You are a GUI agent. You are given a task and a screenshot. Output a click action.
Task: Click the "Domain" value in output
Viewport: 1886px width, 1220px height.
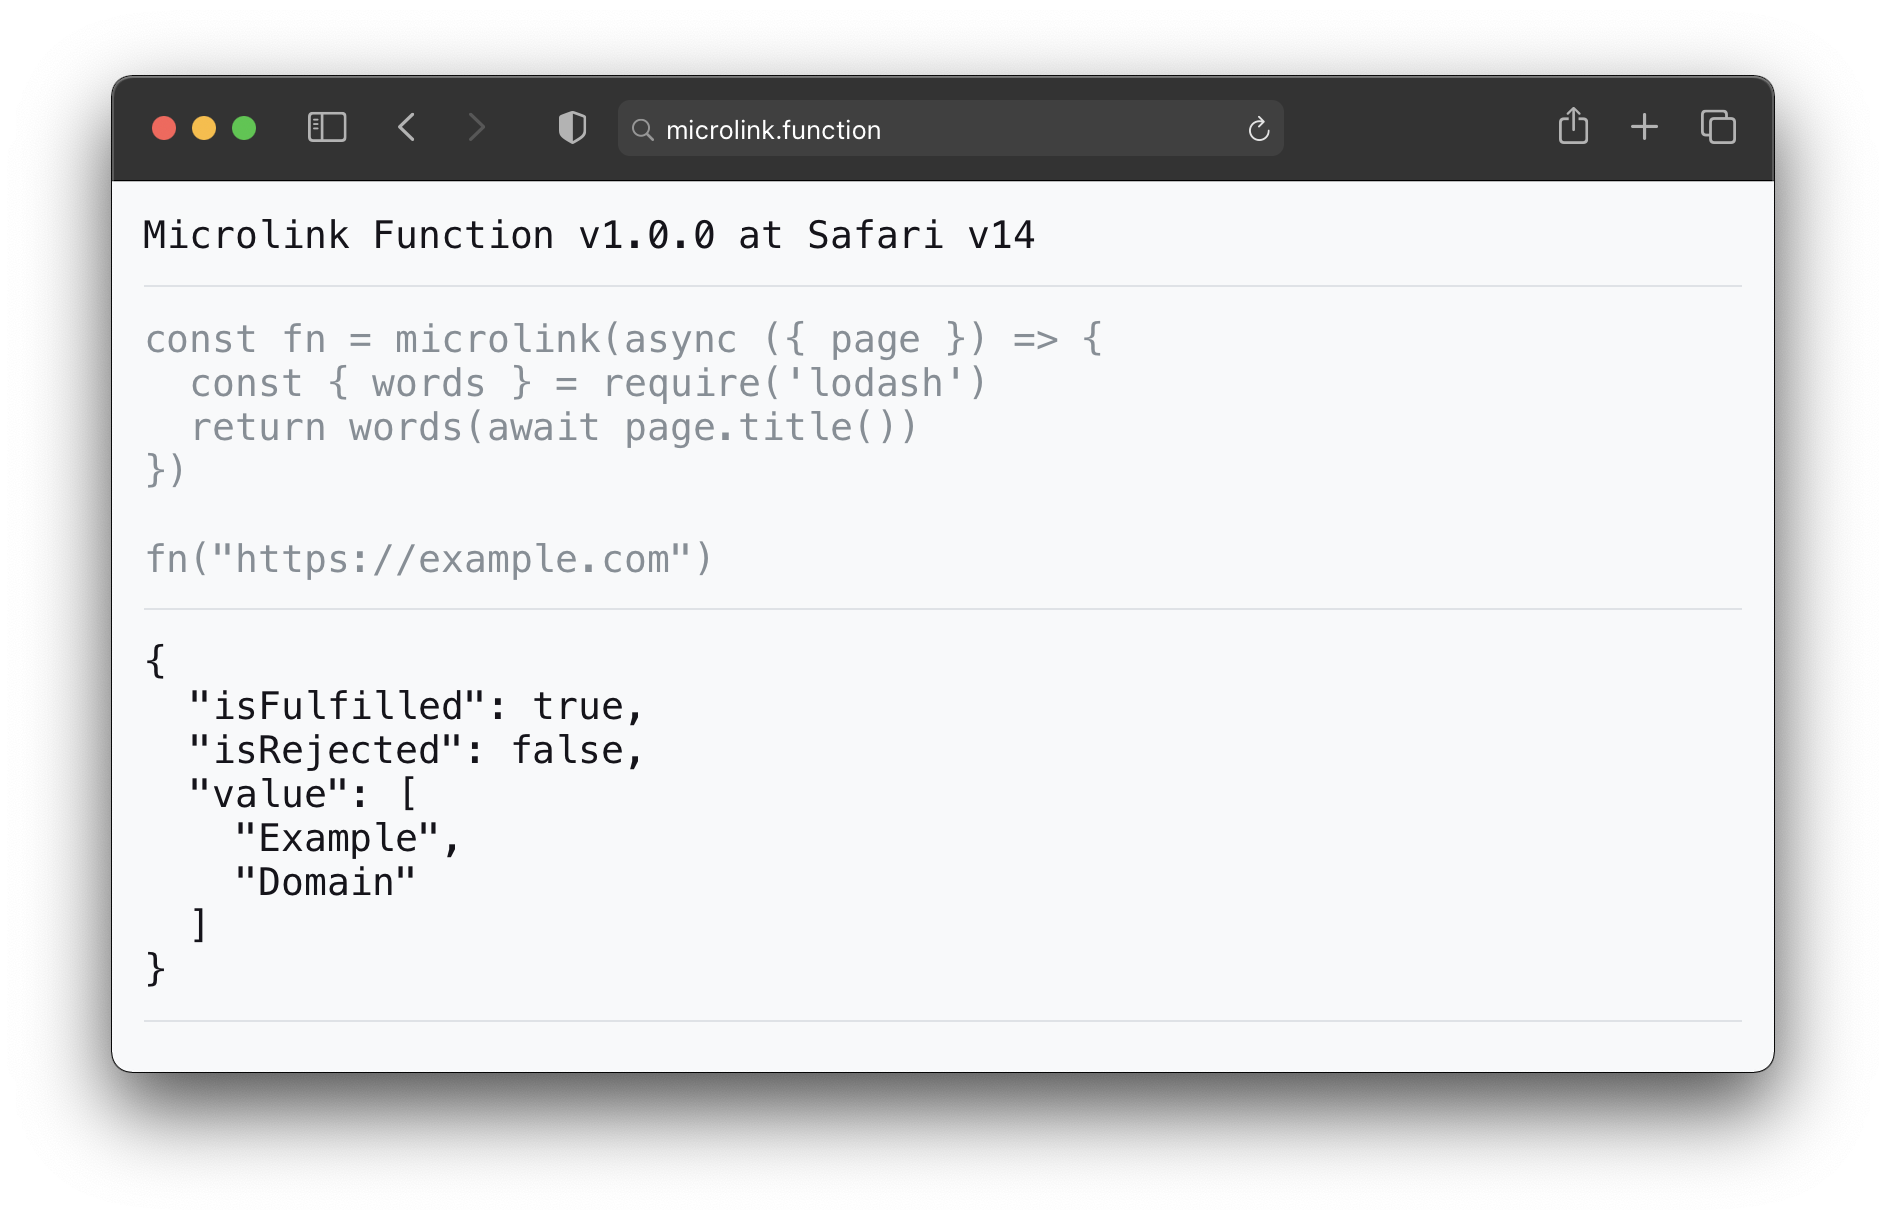point(326,883)
